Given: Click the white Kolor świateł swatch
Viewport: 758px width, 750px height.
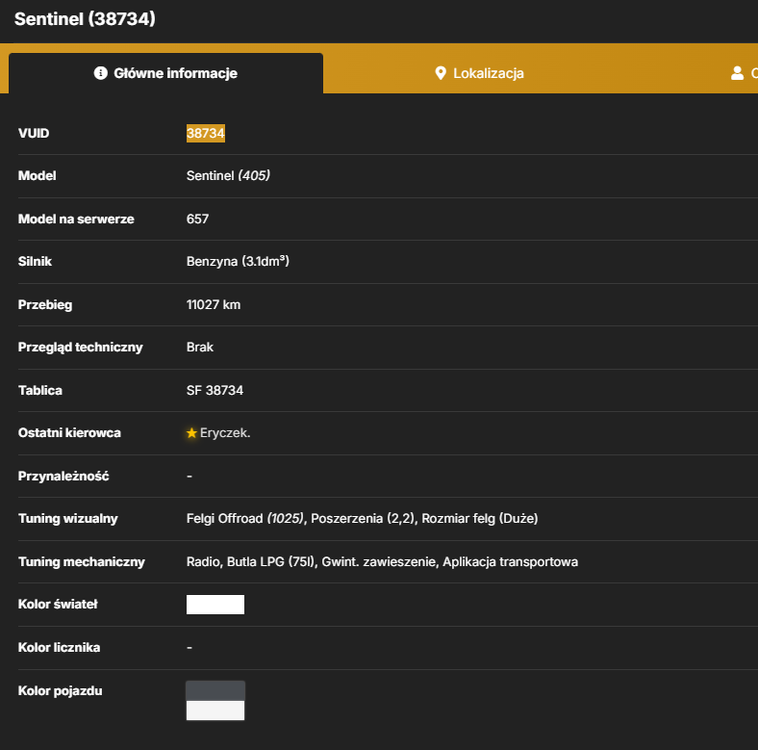Looking at the screenshot, I should 216,604.
